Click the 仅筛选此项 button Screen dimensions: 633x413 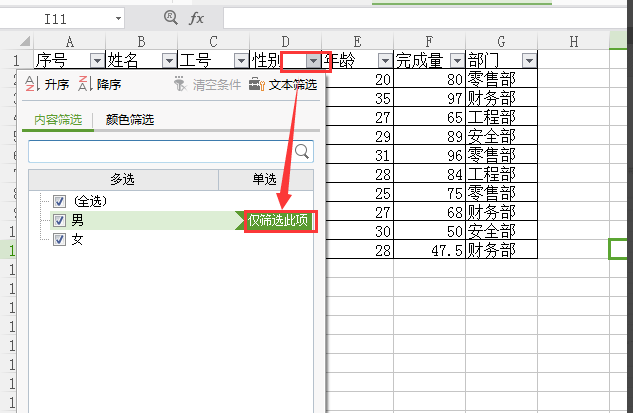(280, 220)
